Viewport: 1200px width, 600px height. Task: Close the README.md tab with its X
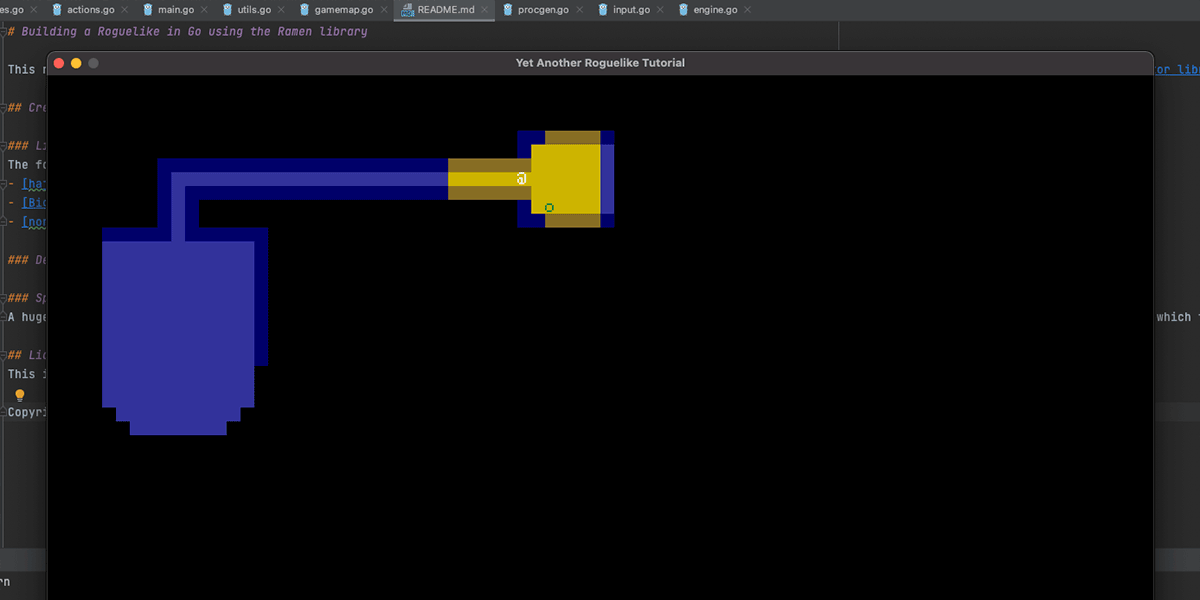[486, 9]
